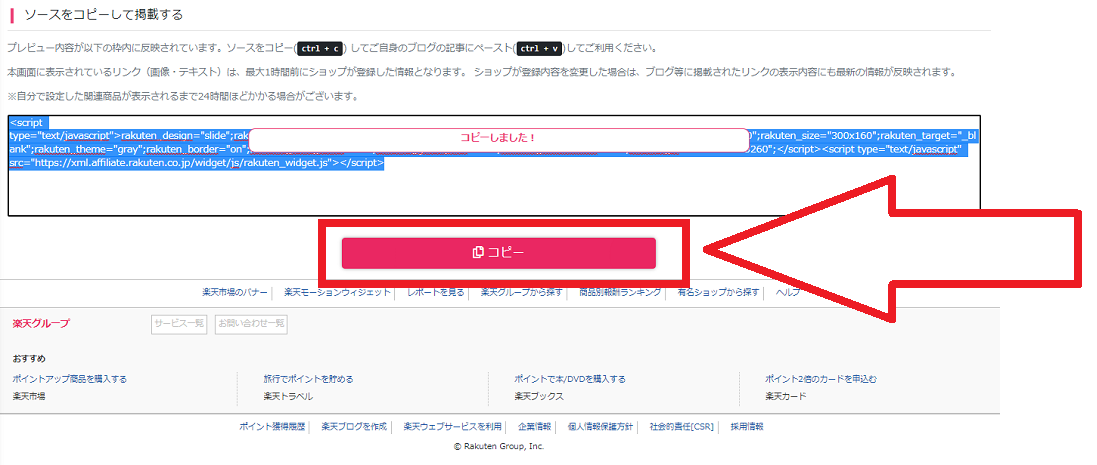
Task: Click 楽天トラベル text
Action: click(x=288, y=396)
